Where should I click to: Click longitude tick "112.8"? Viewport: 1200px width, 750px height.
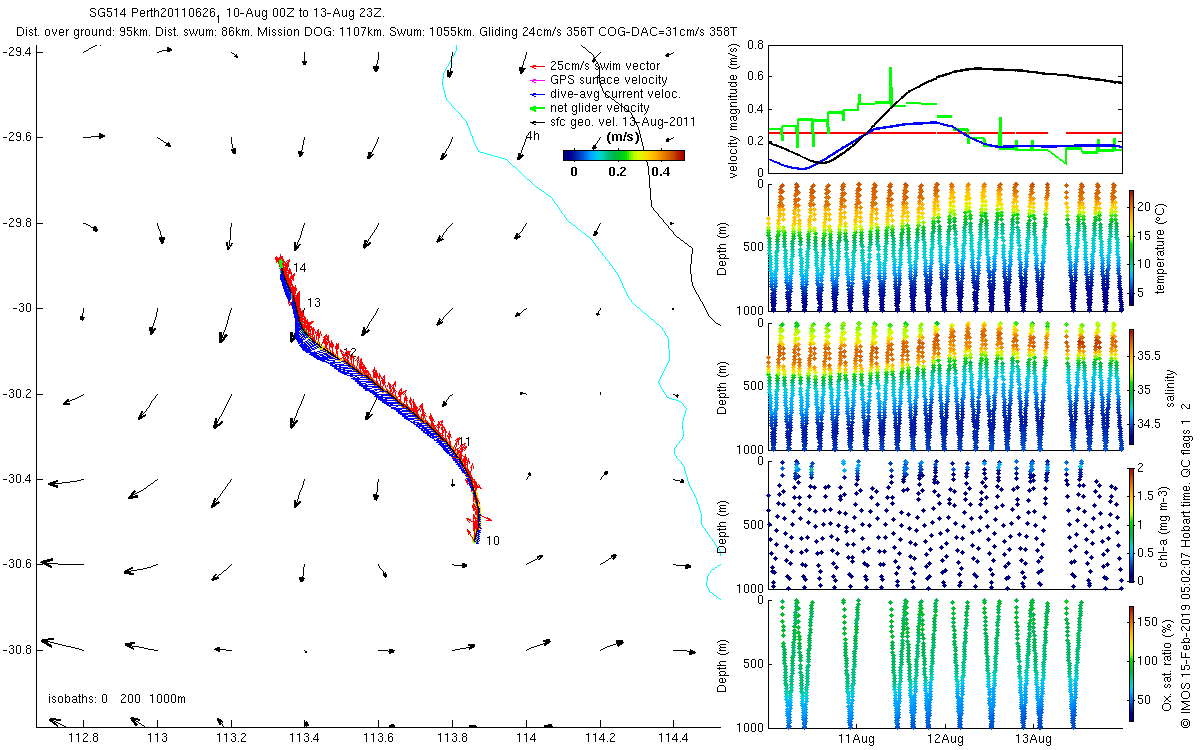click(x=83, y=738)
